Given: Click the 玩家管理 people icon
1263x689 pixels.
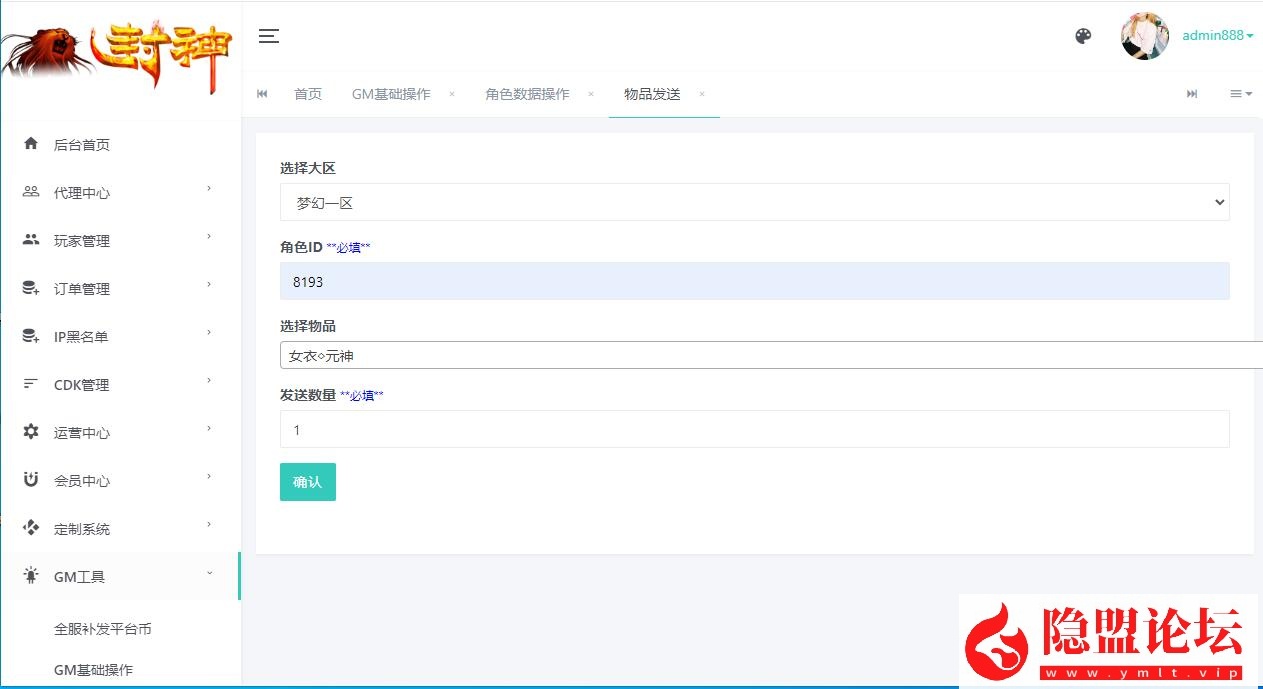Looking at the screenshot, I should [31, 240].
